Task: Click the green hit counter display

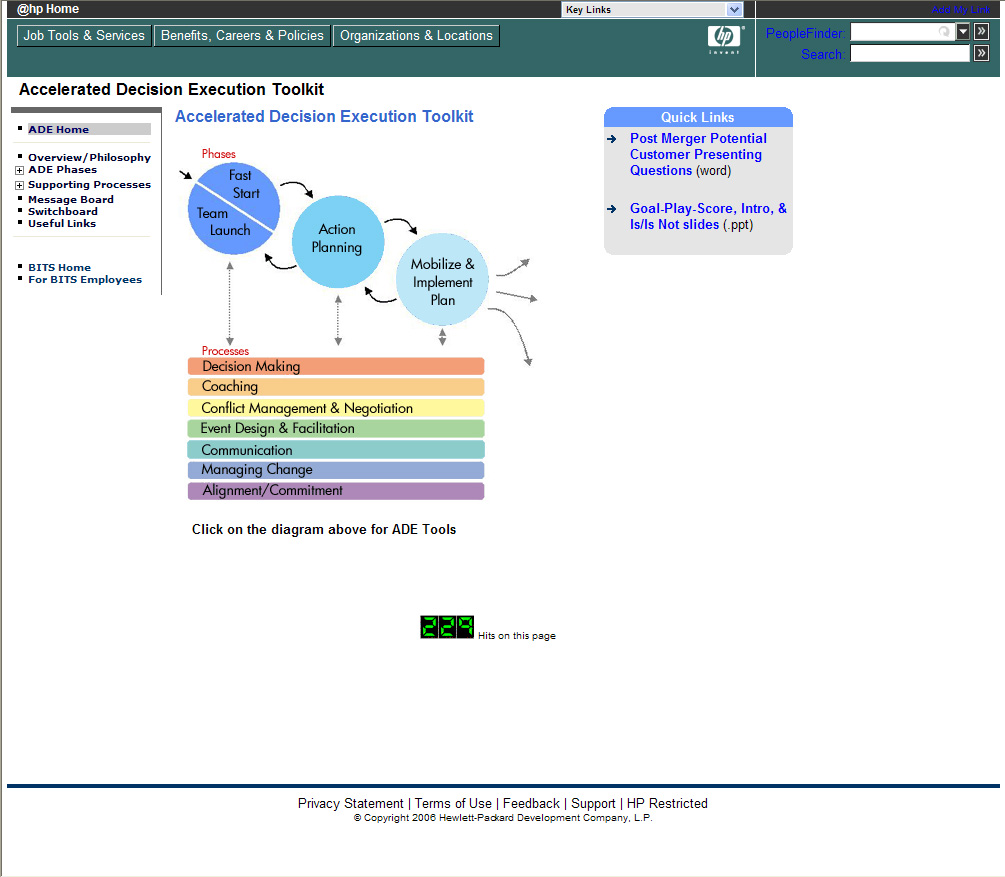Action: (x=447, y=628)
